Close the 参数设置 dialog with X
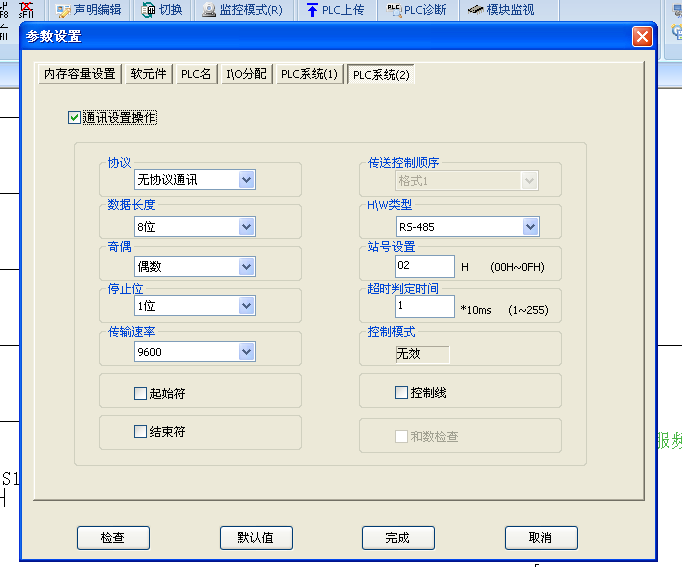Image resolution: width=682 pixels, height=567 pixels. [642, 37]
